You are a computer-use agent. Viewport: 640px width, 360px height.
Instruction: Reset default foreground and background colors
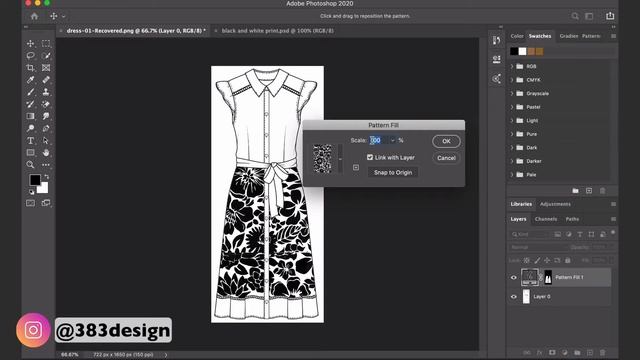click(32, 191)
